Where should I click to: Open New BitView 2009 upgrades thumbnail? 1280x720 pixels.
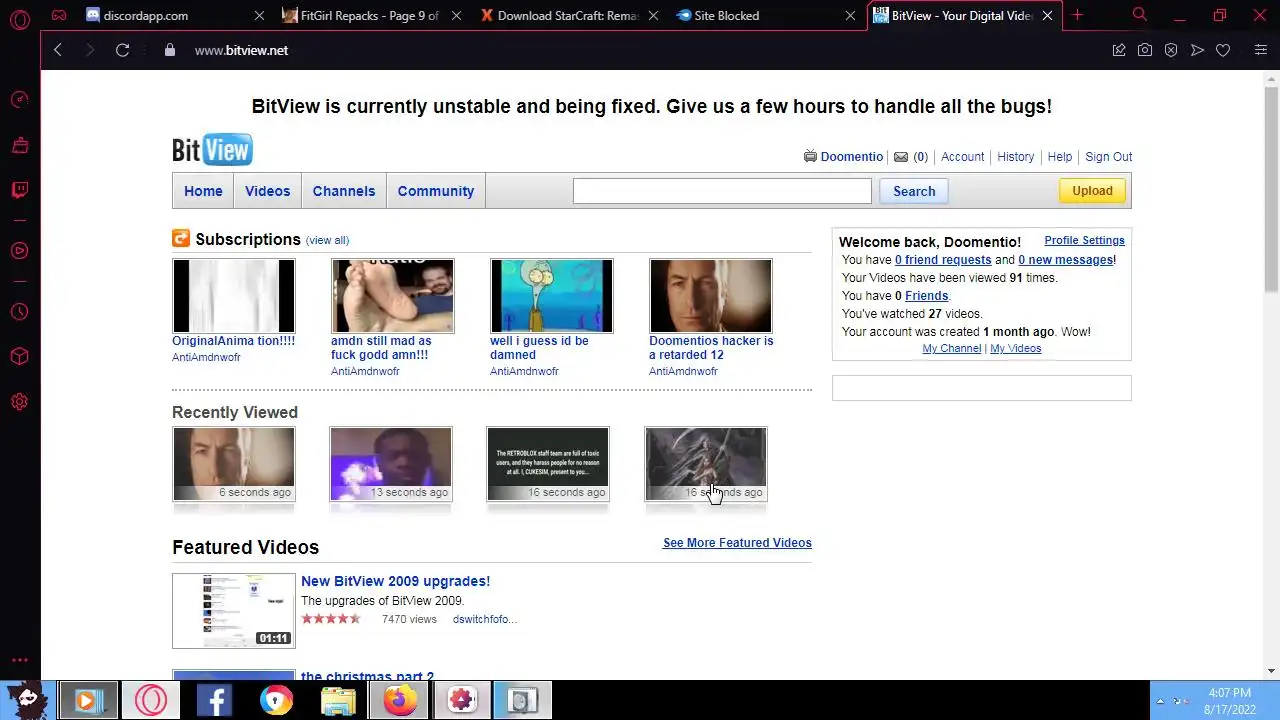(x=233, y=610)
